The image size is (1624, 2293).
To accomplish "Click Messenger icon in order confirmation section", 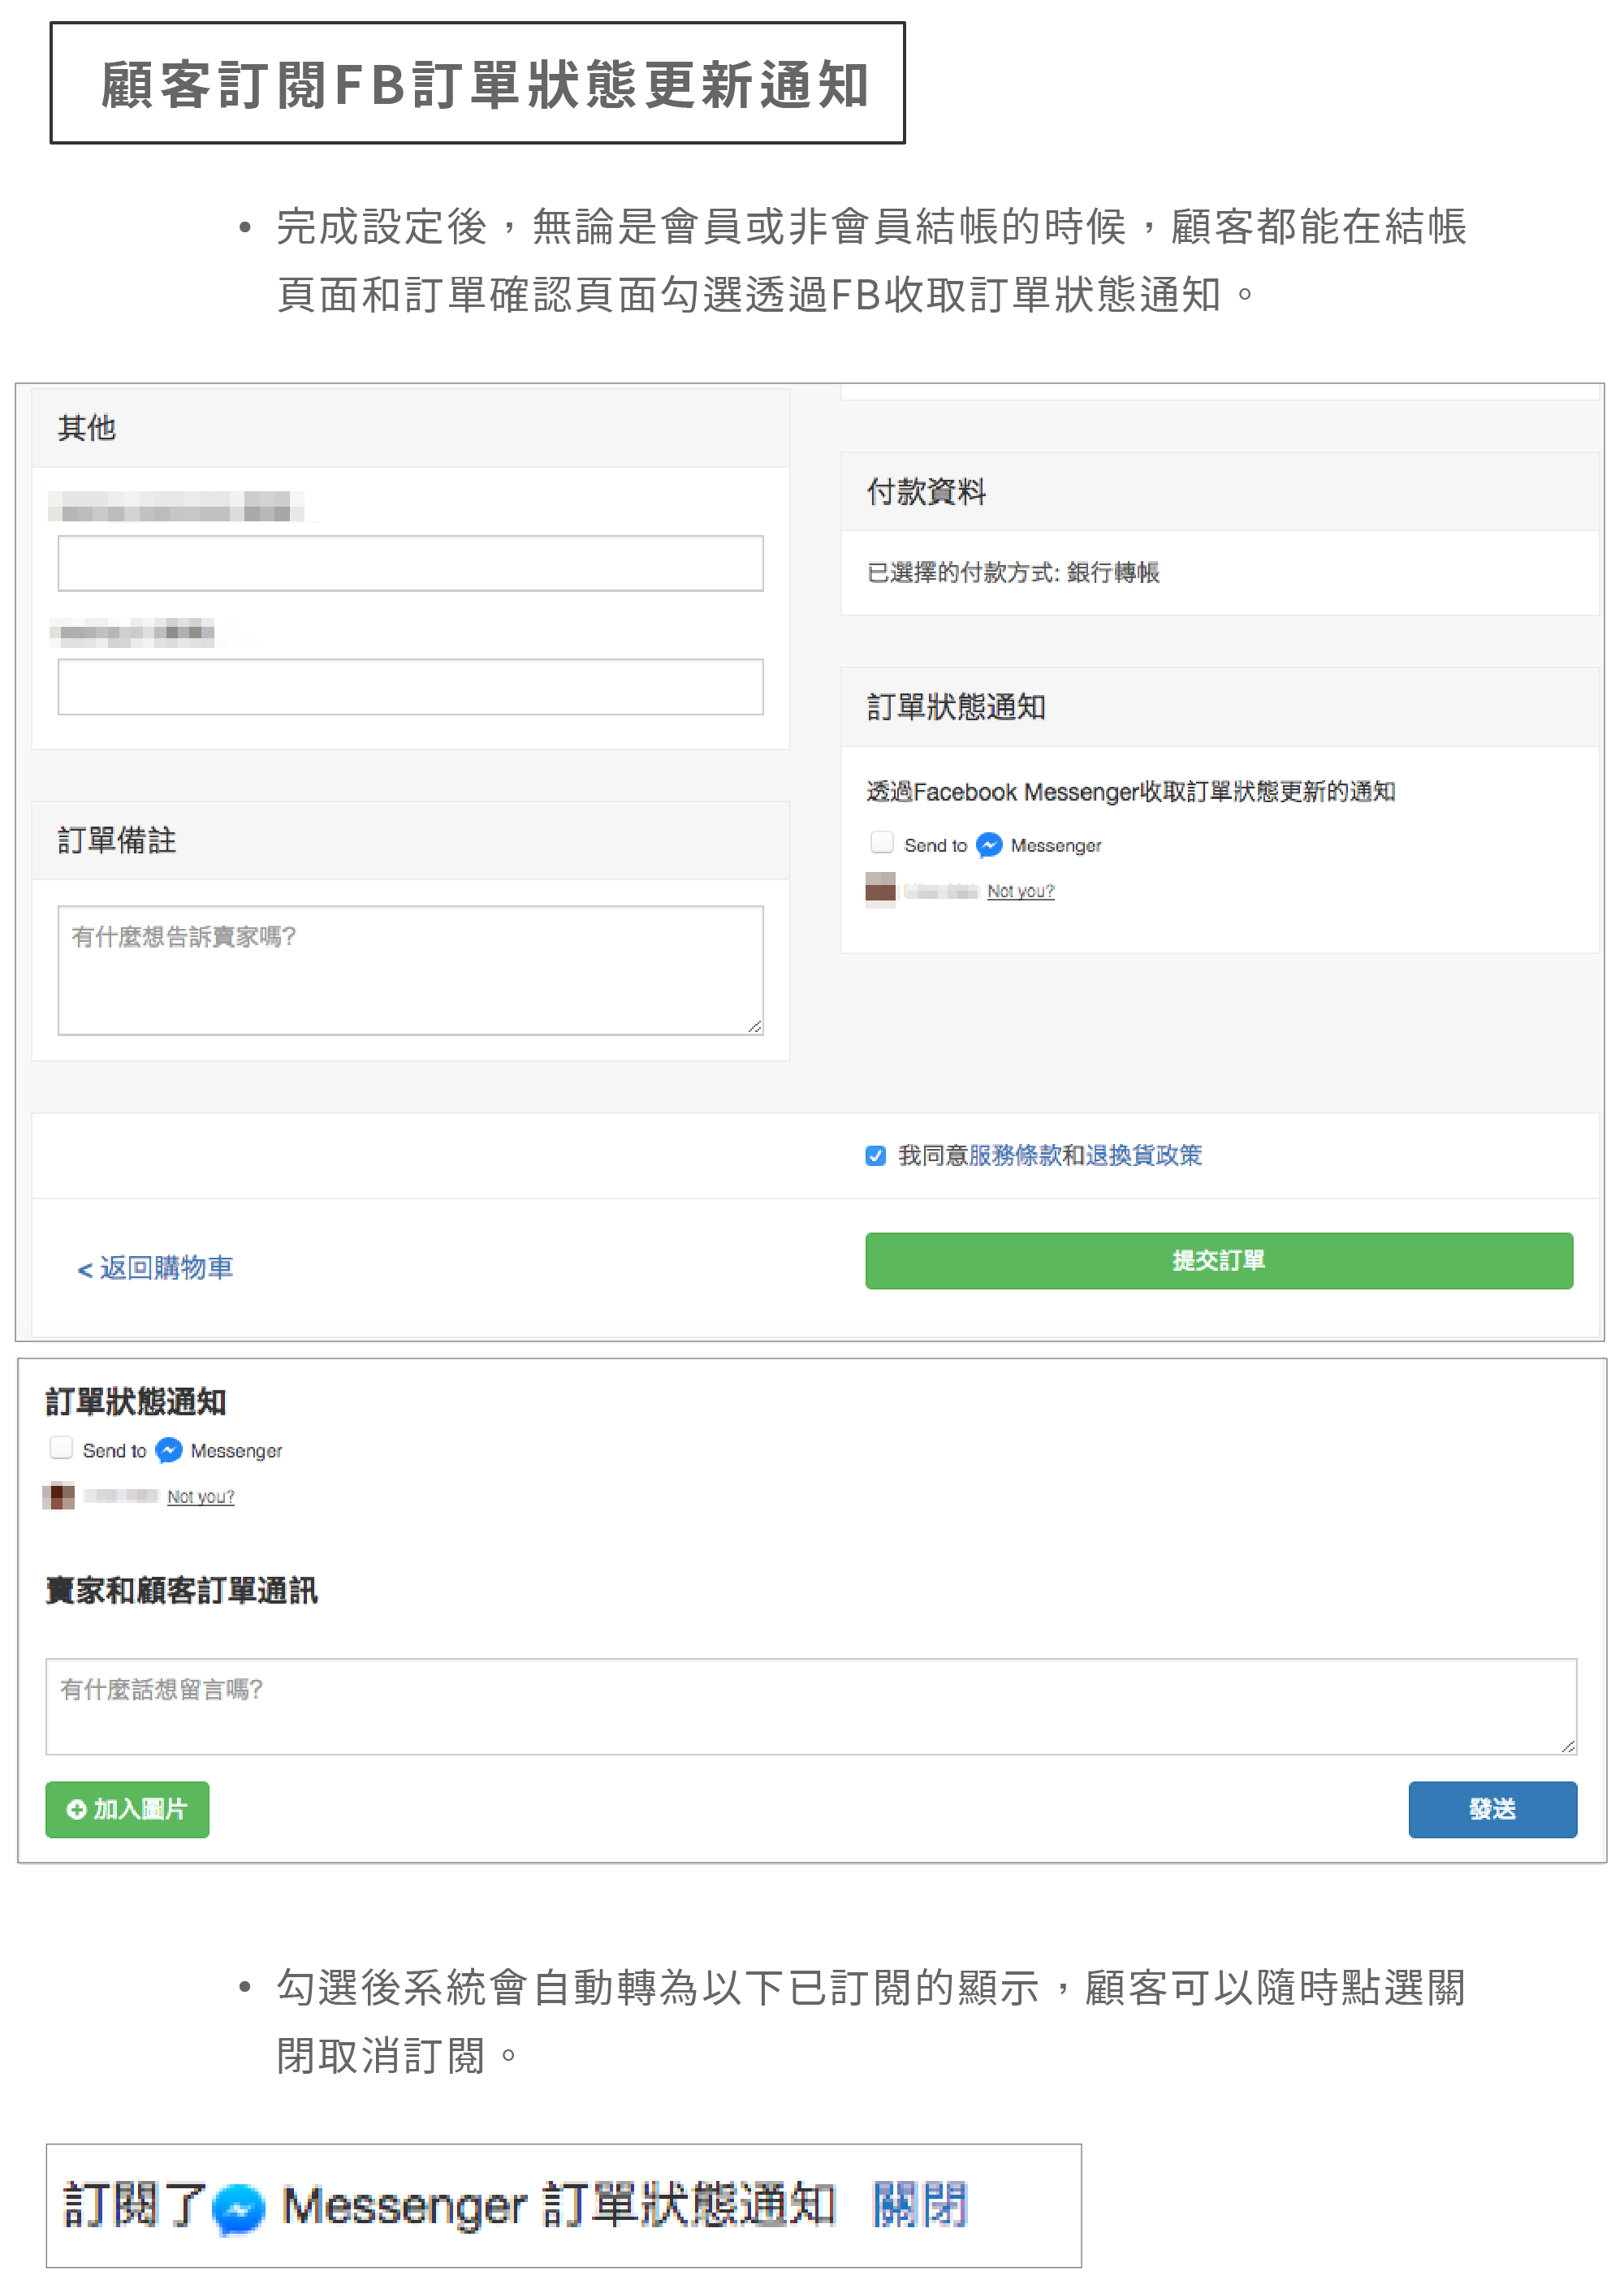I will pyautogui.click(x=169, y=1450).
